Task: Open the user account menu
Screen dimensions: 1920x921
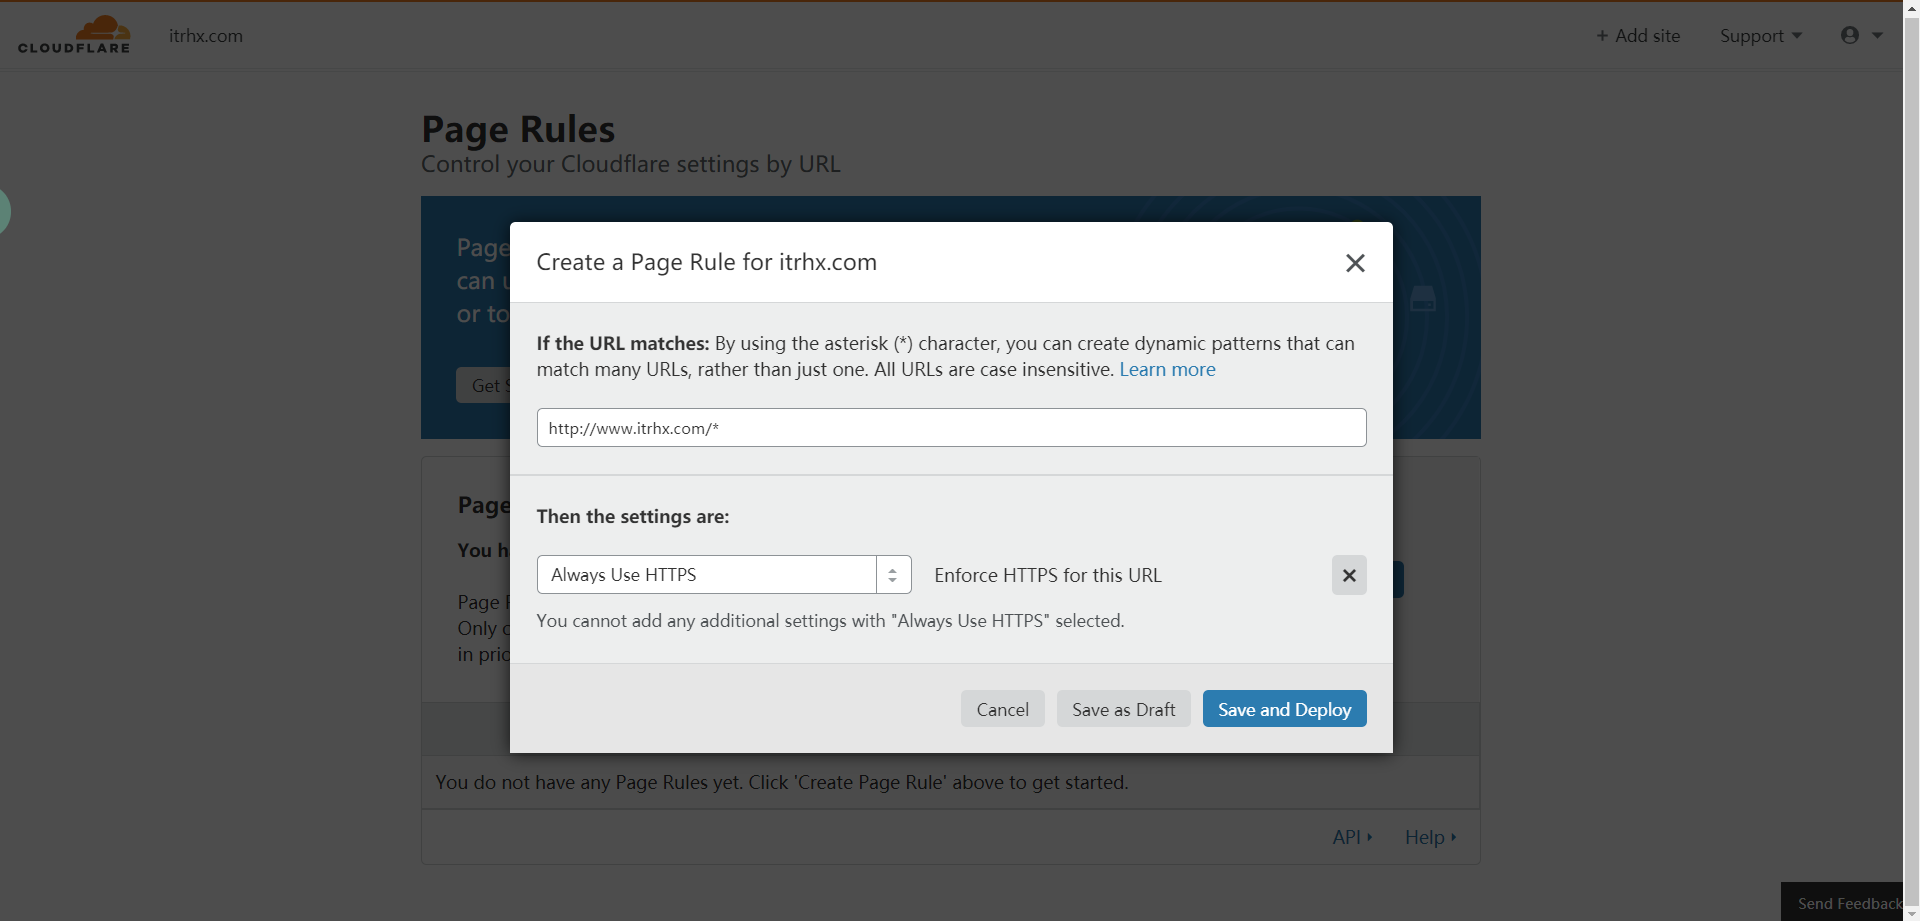Action: (1861, 35)
